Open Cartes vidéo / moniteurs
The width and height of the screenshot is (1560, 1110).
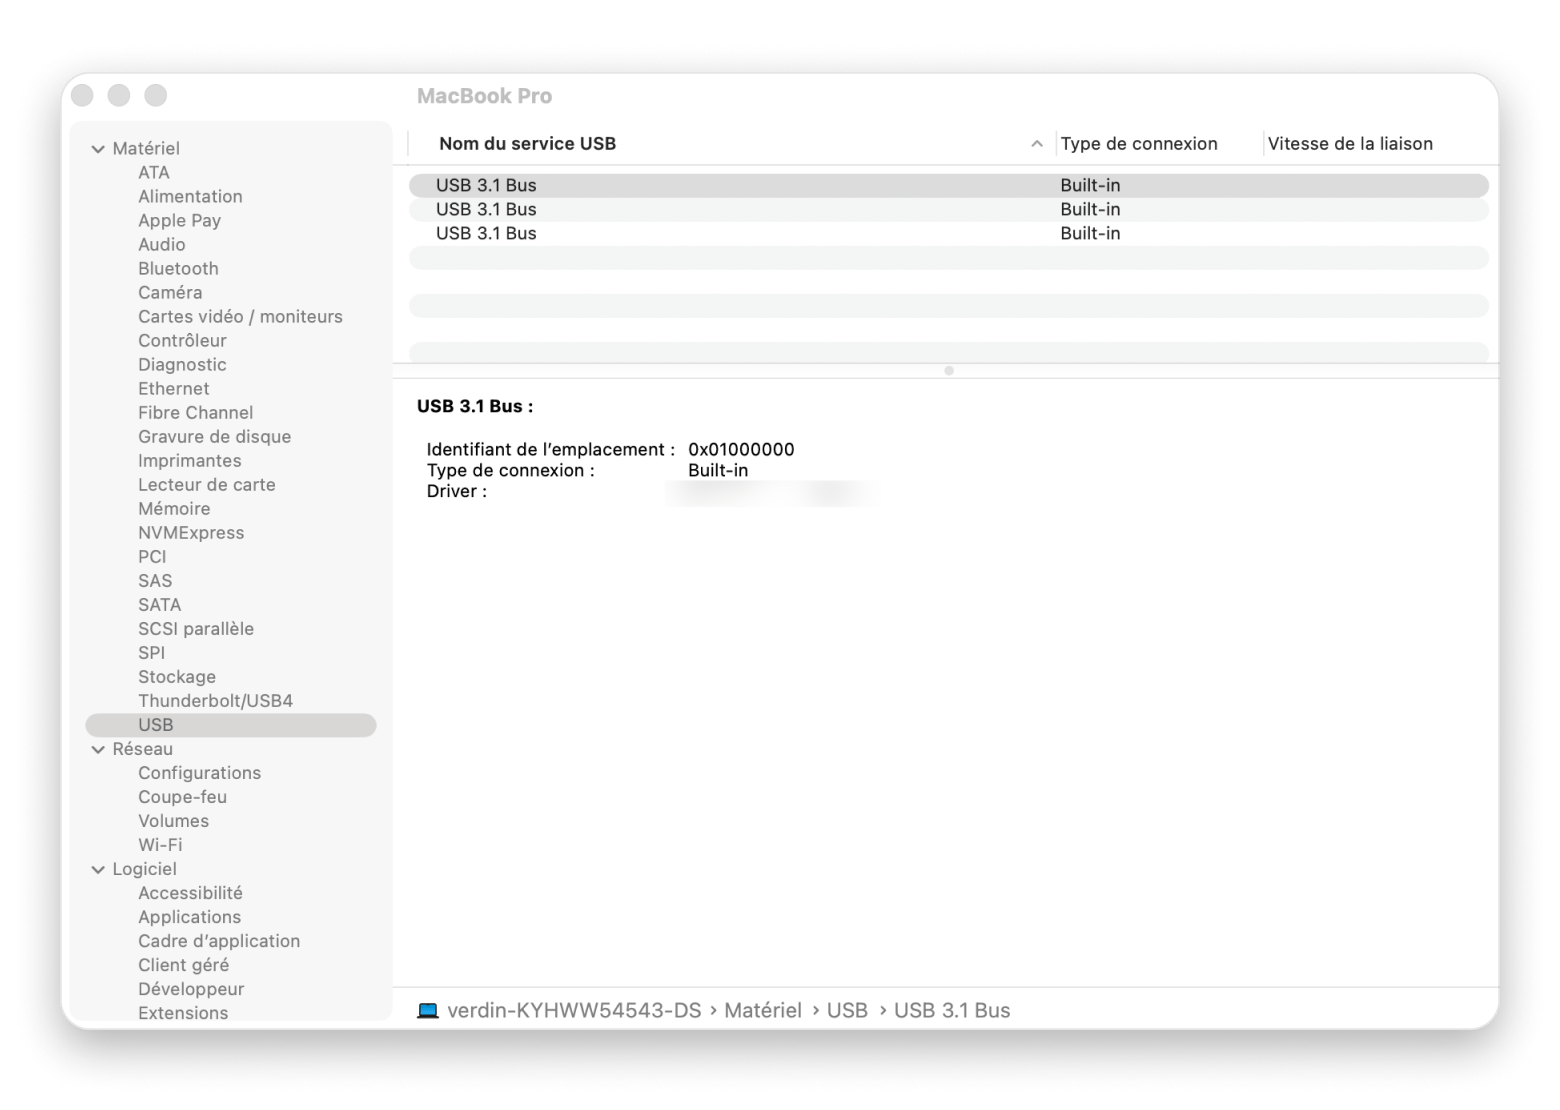pos(240,317)
